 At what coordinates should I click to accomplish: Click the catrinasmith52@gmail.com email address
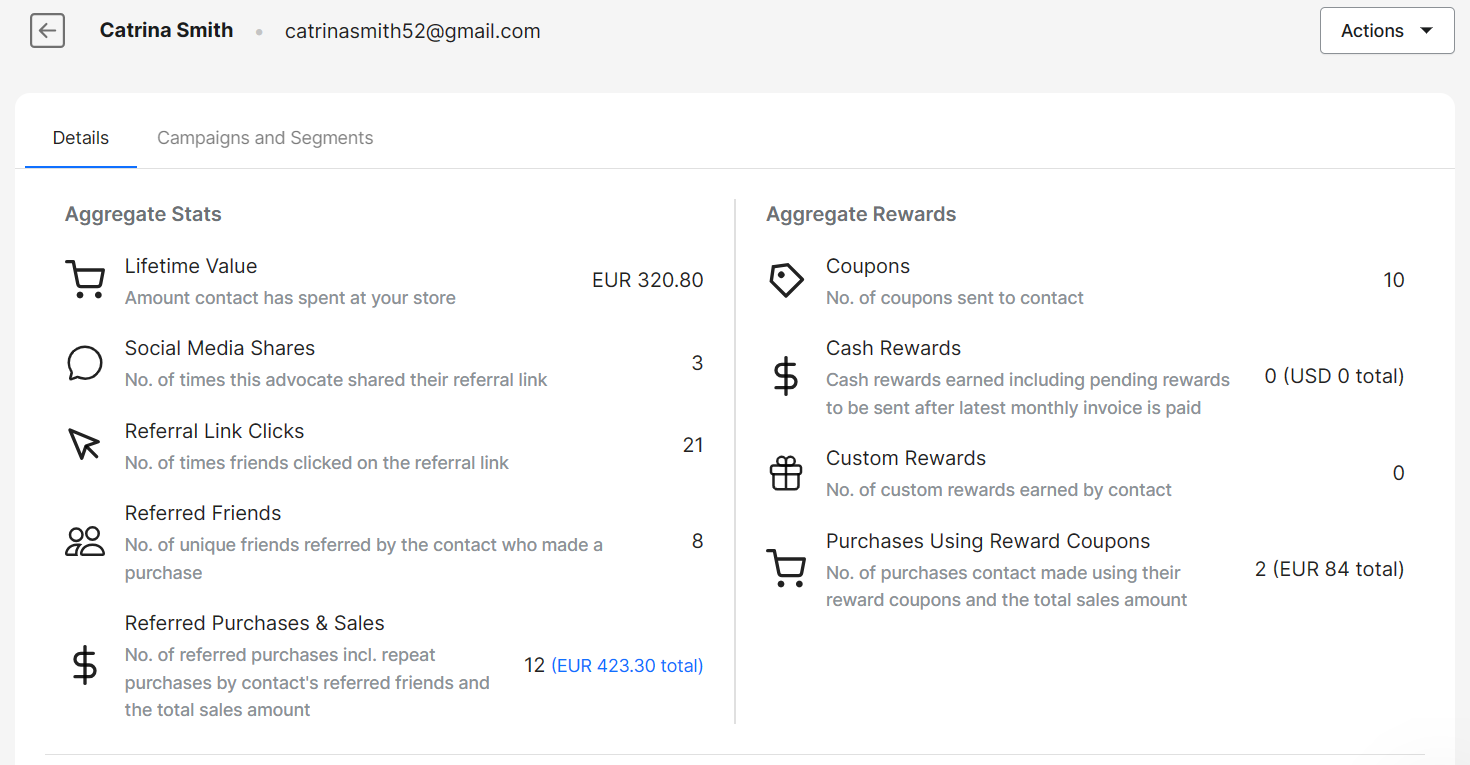click(412, 31)
